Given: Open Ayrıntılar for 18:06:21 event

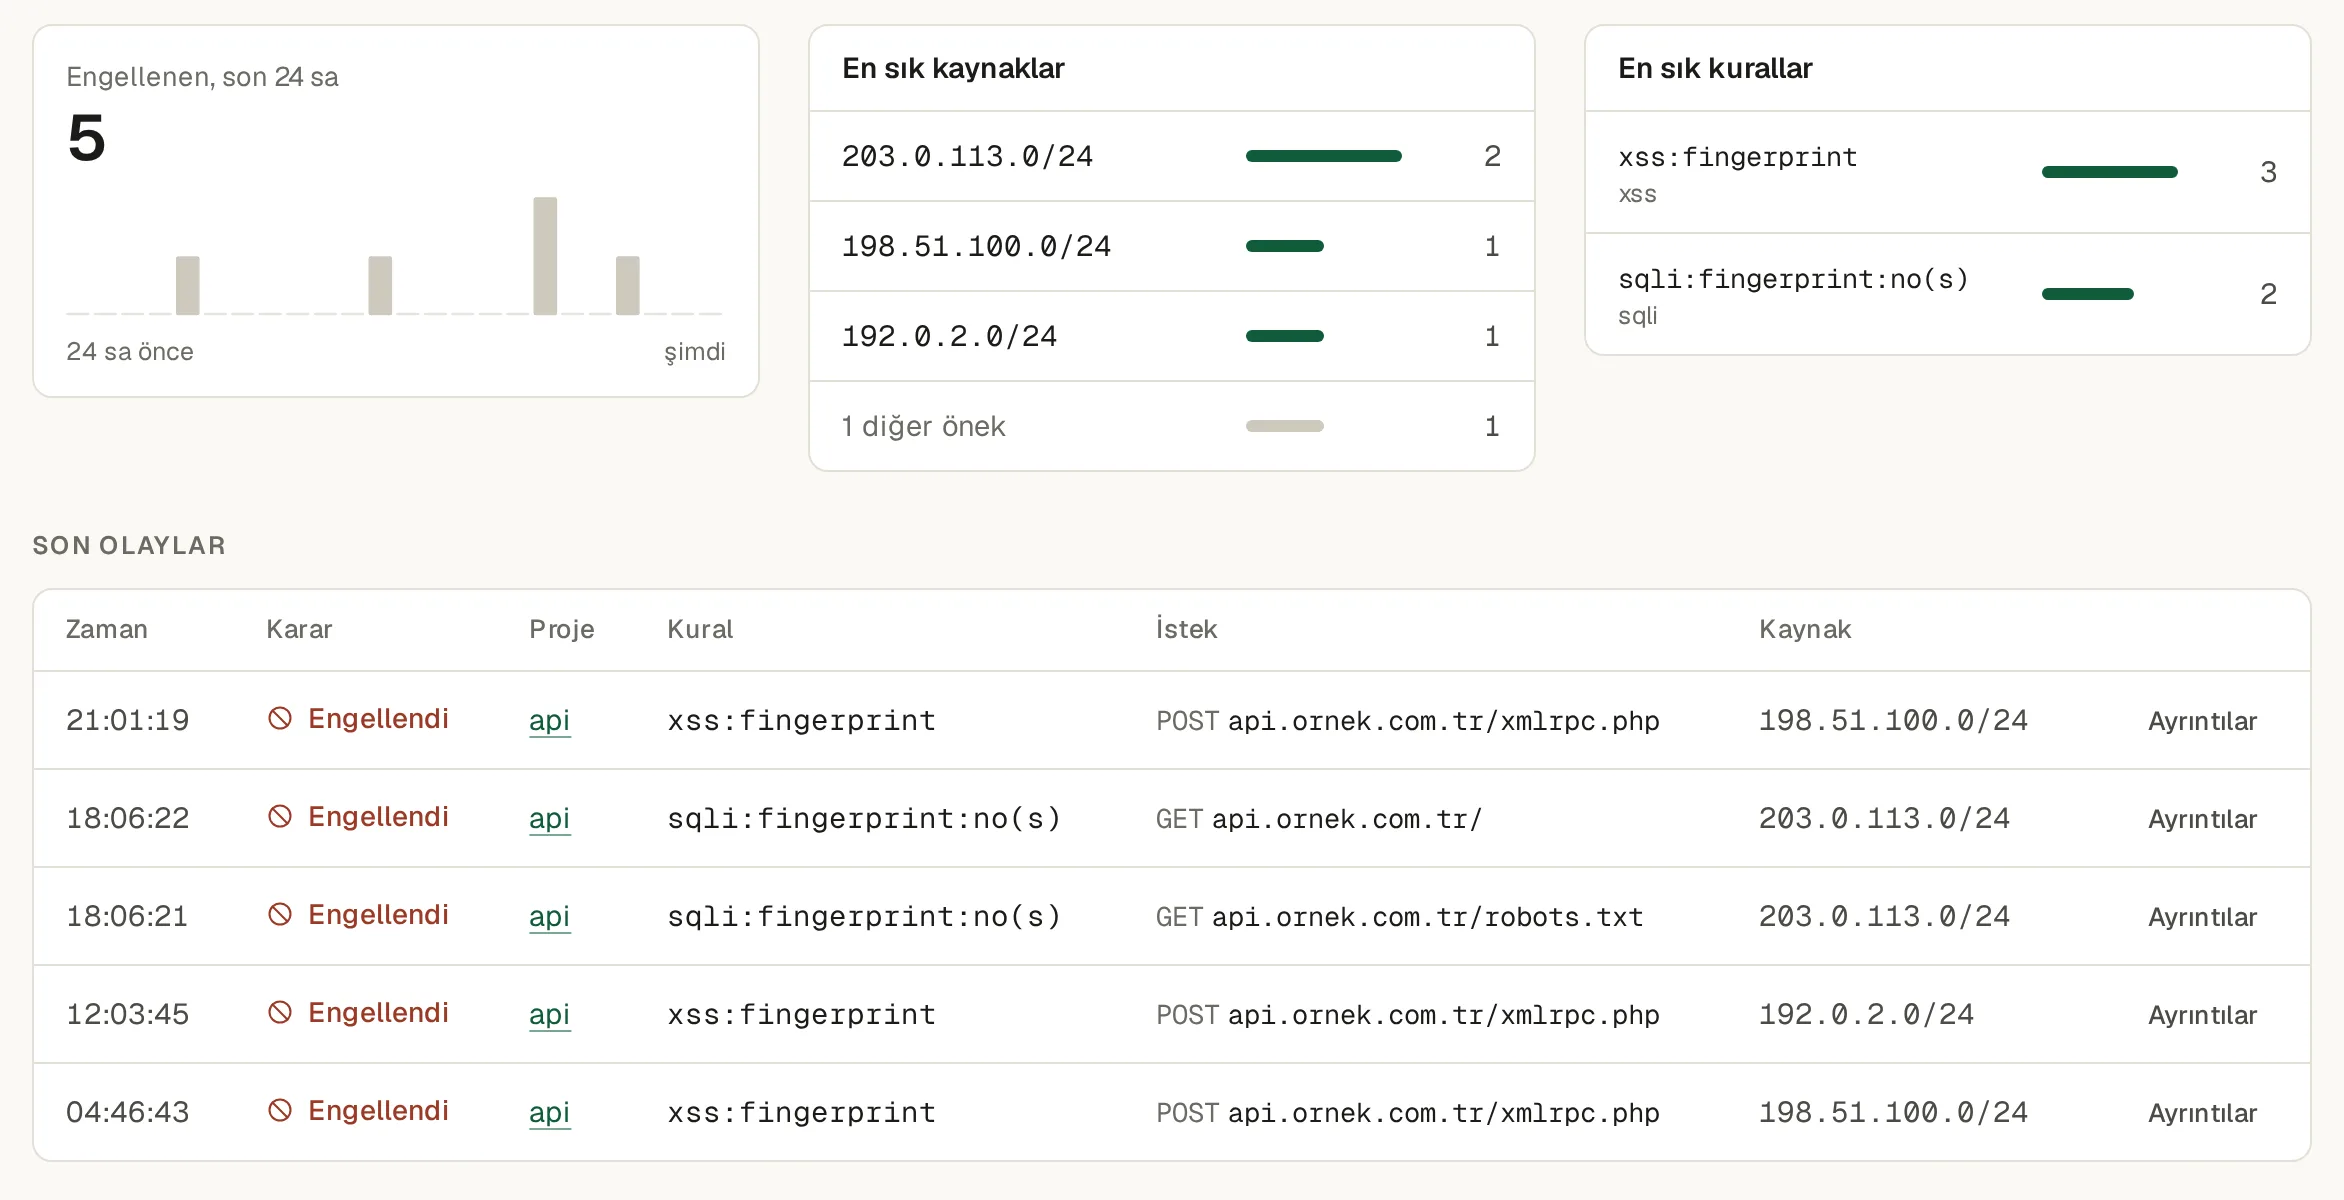Looking at the screenshot, I should [x=2202, y=917].
